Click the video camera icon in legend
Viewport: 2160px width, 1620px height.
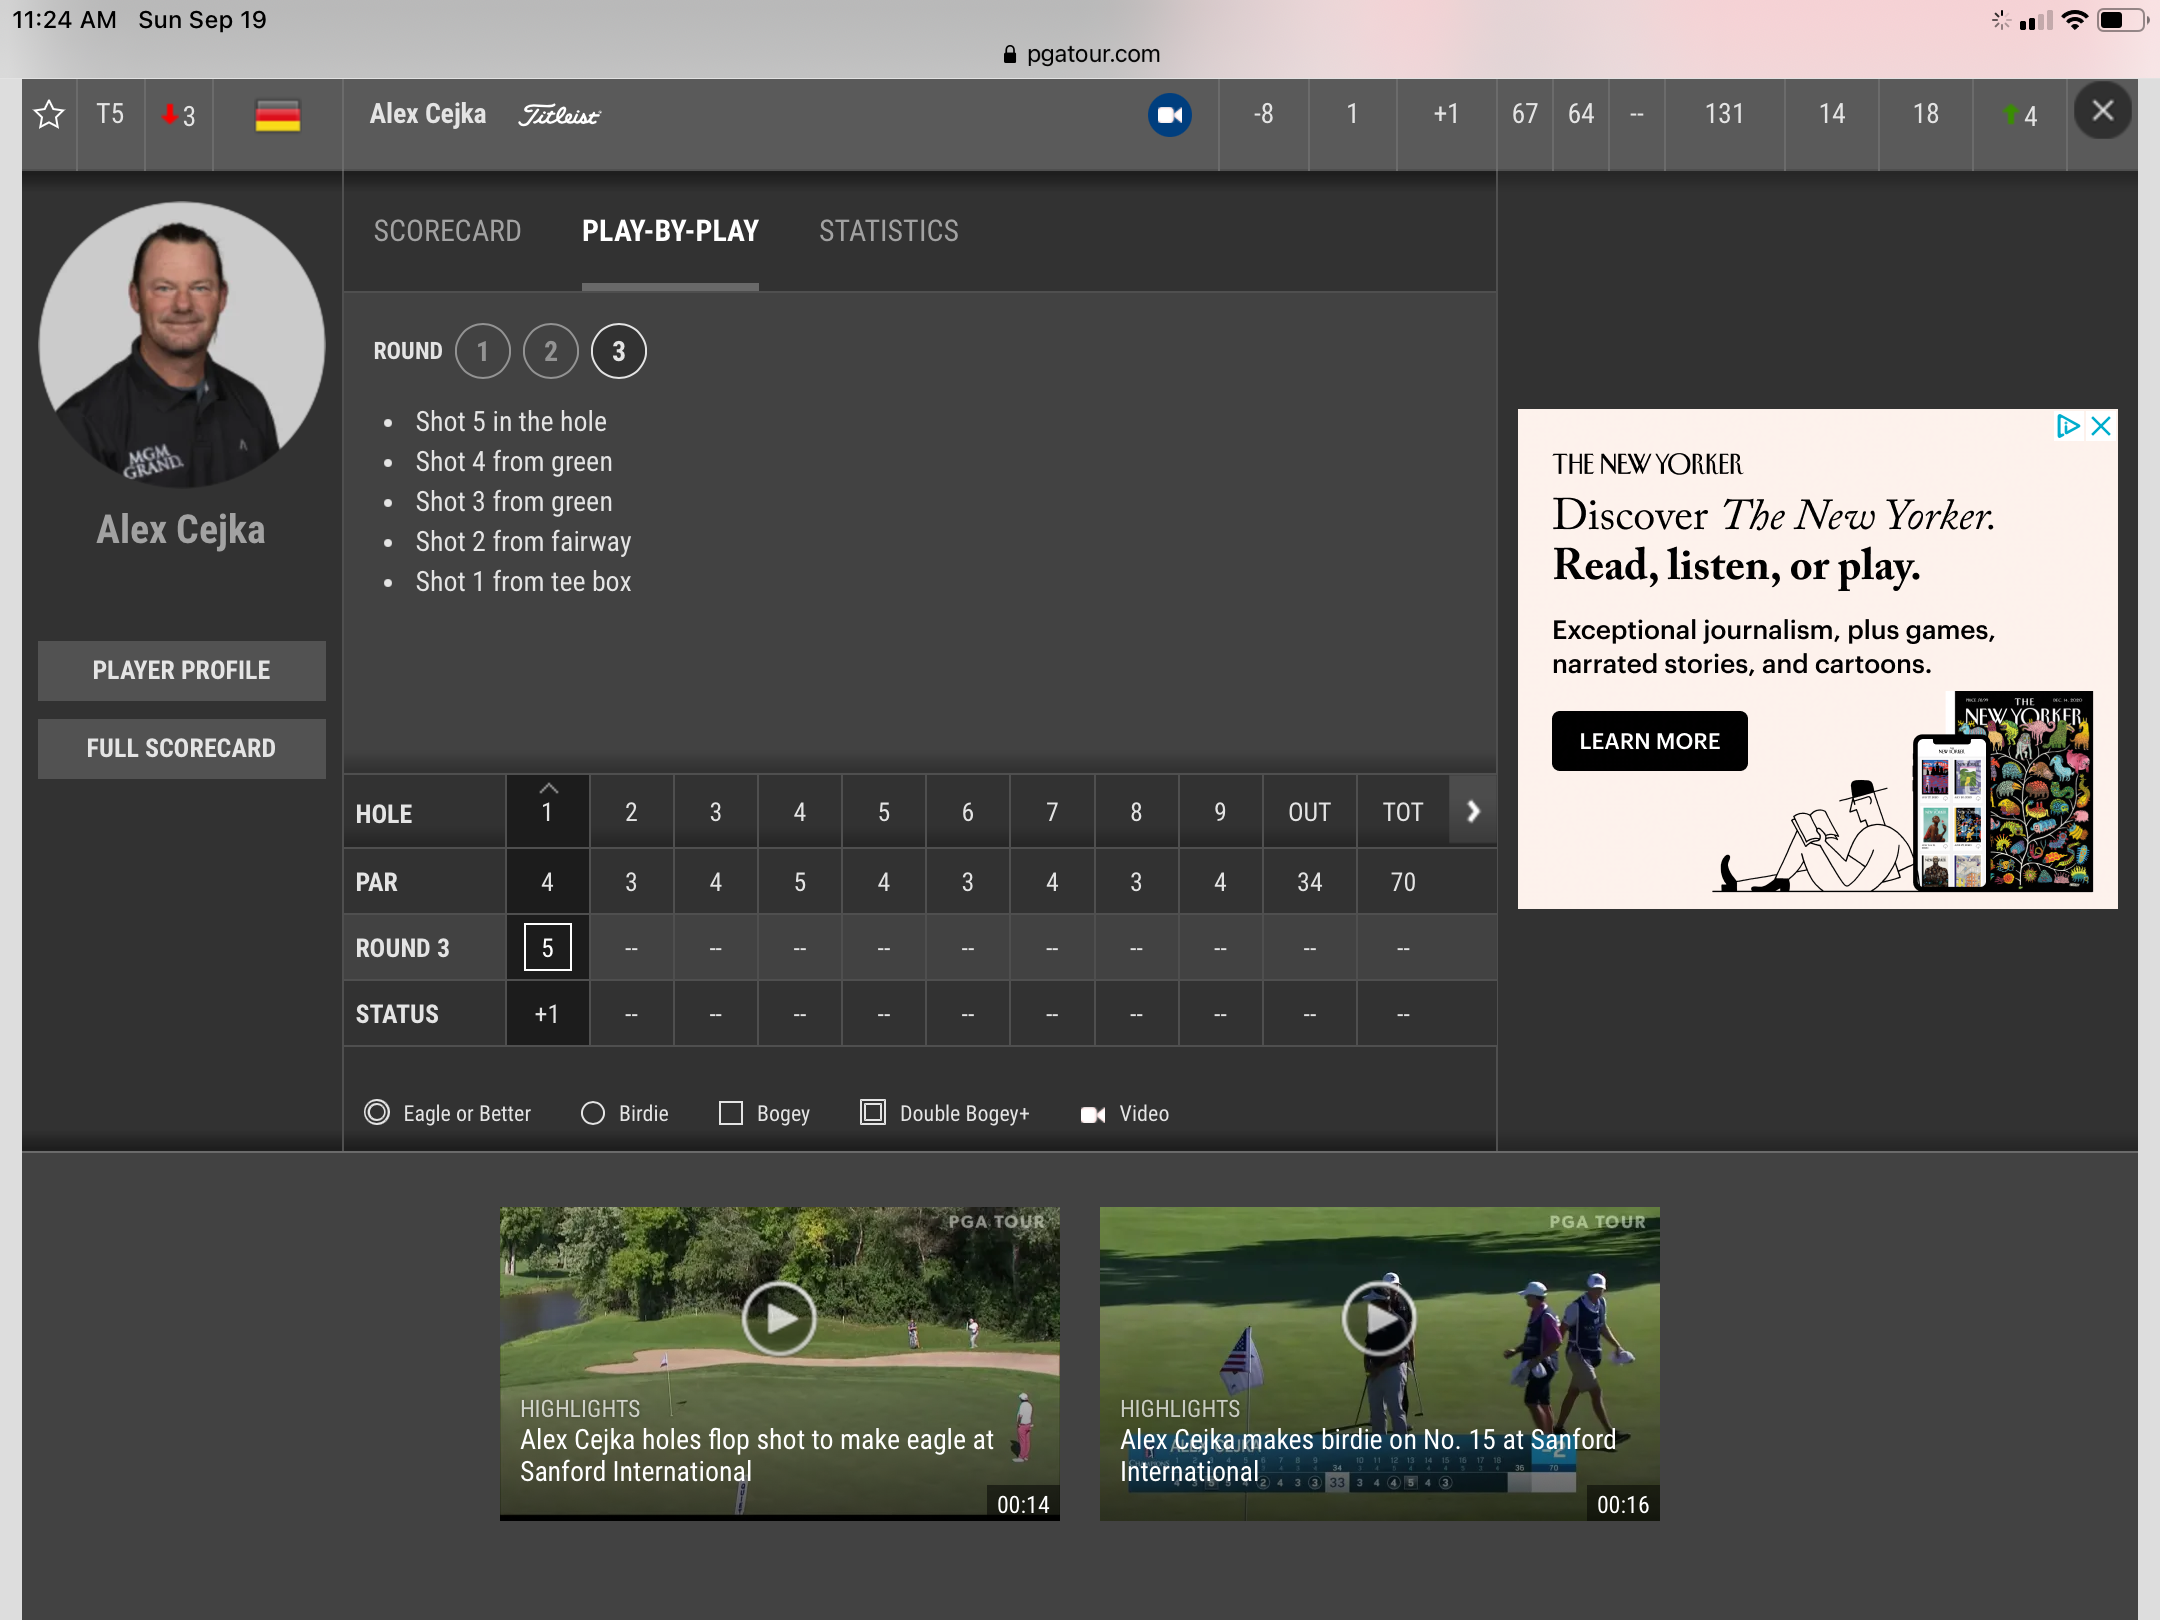tap(1094, 1113)
